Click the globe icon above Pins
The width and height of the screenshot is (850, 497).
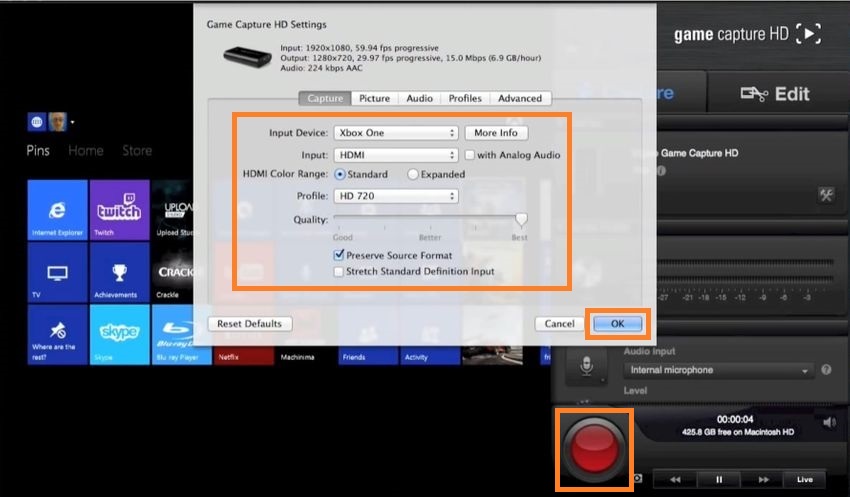point(36,122)
